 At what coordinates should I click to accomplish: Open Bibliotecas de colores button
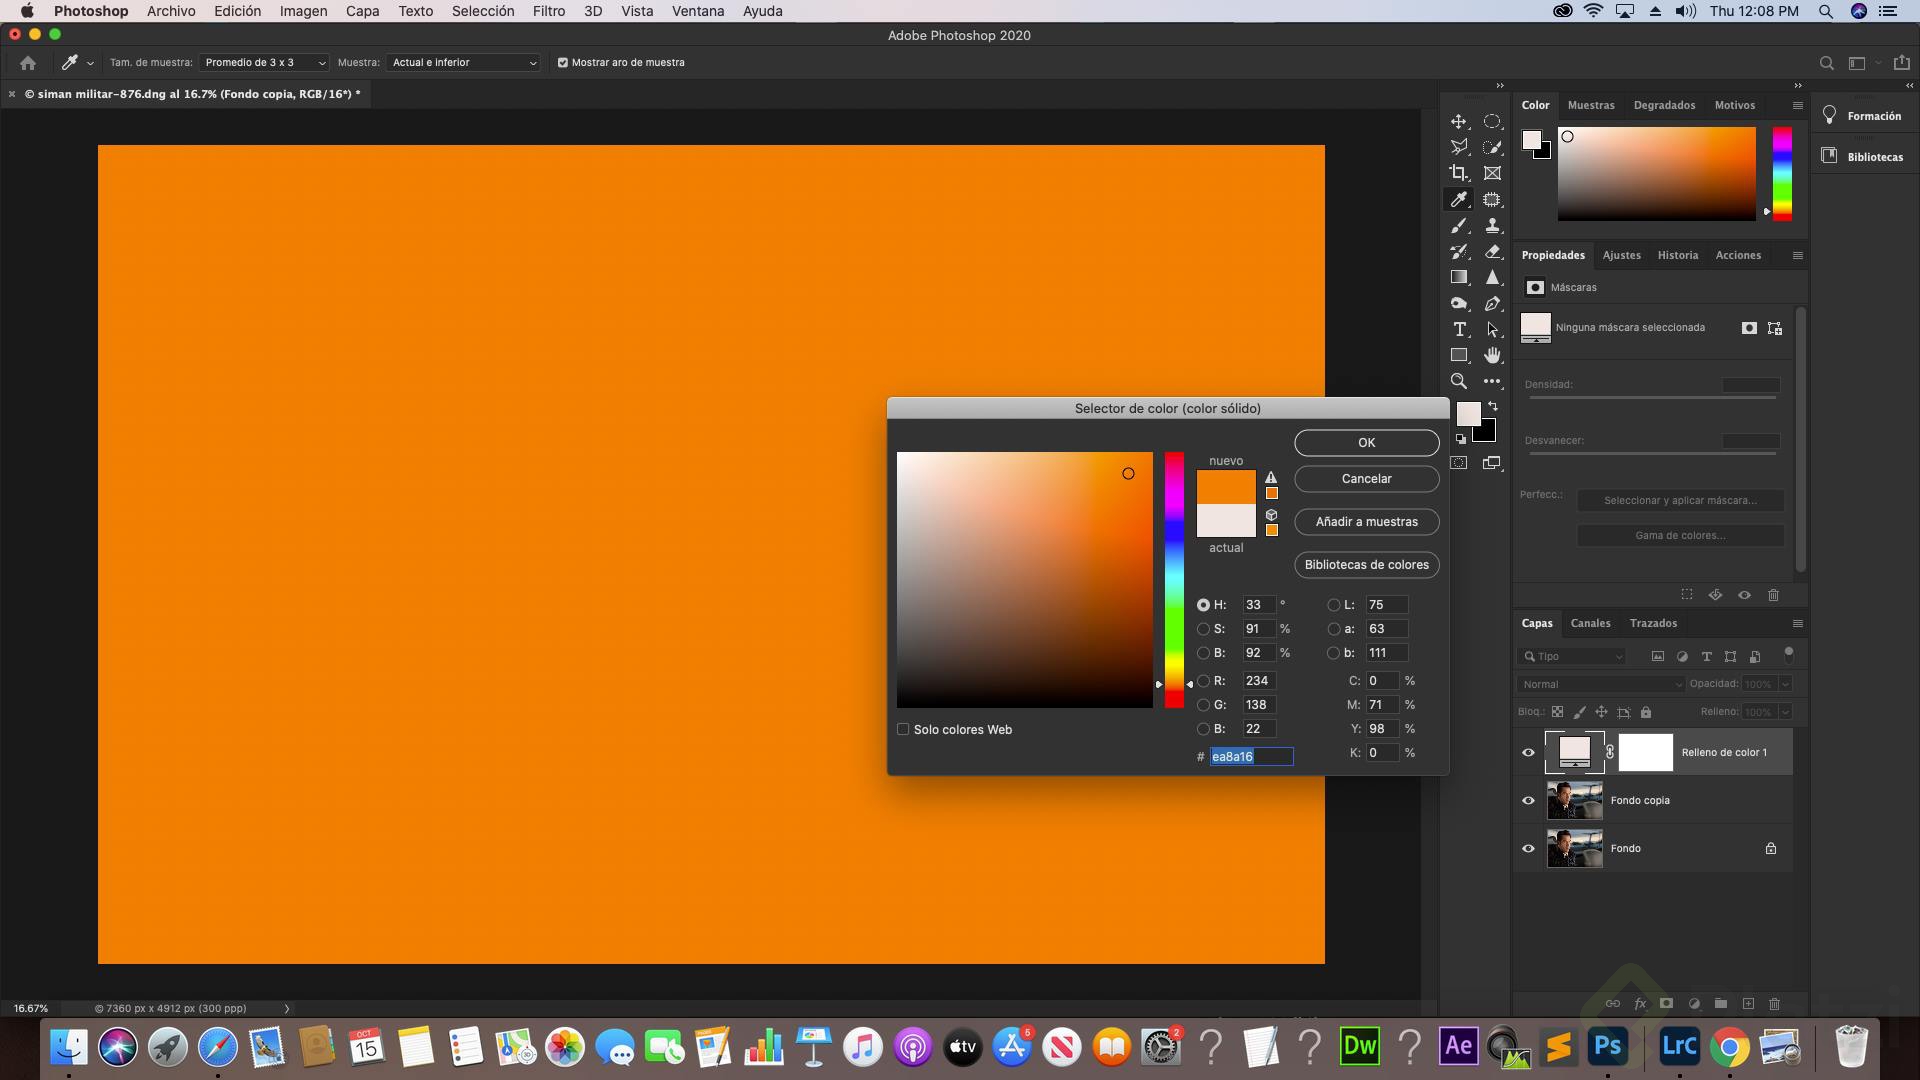(1366, 564)
